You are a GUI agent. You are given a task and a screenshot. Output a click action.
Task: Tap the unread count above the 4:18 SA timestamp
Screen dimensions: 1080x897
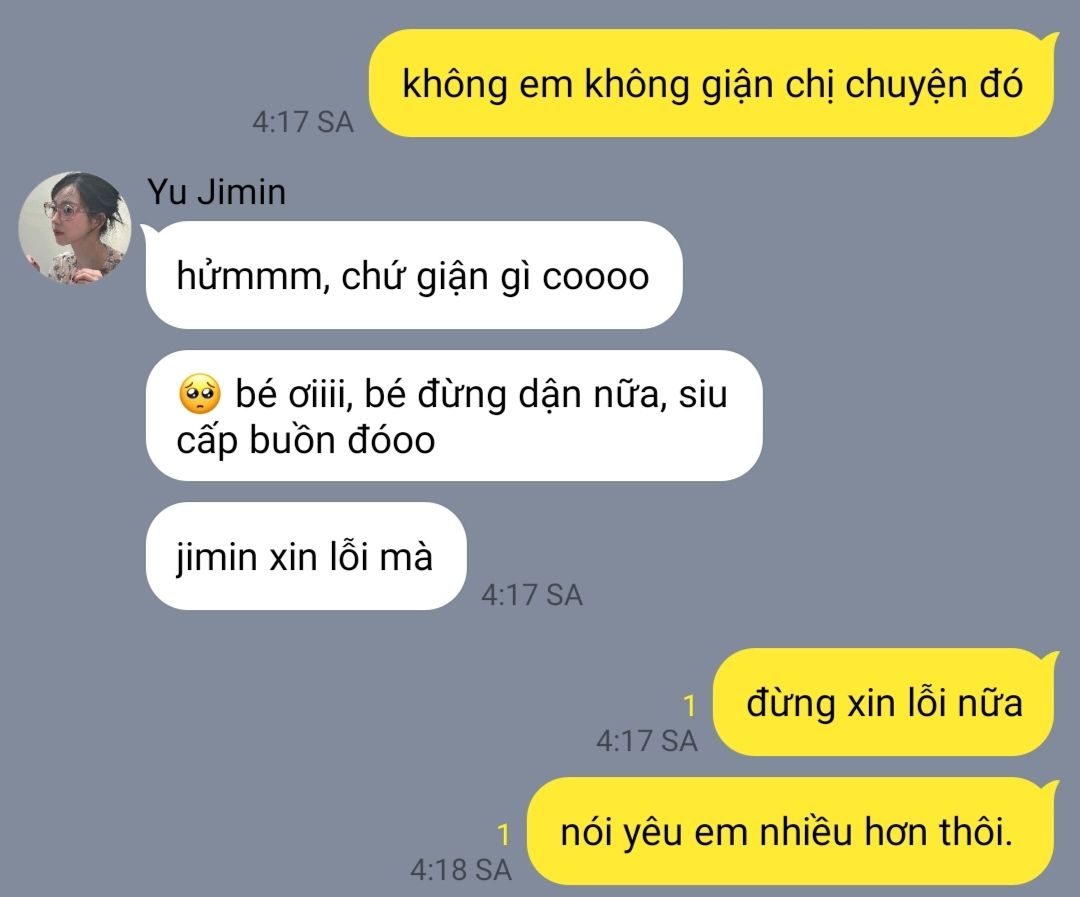(504, 834)
